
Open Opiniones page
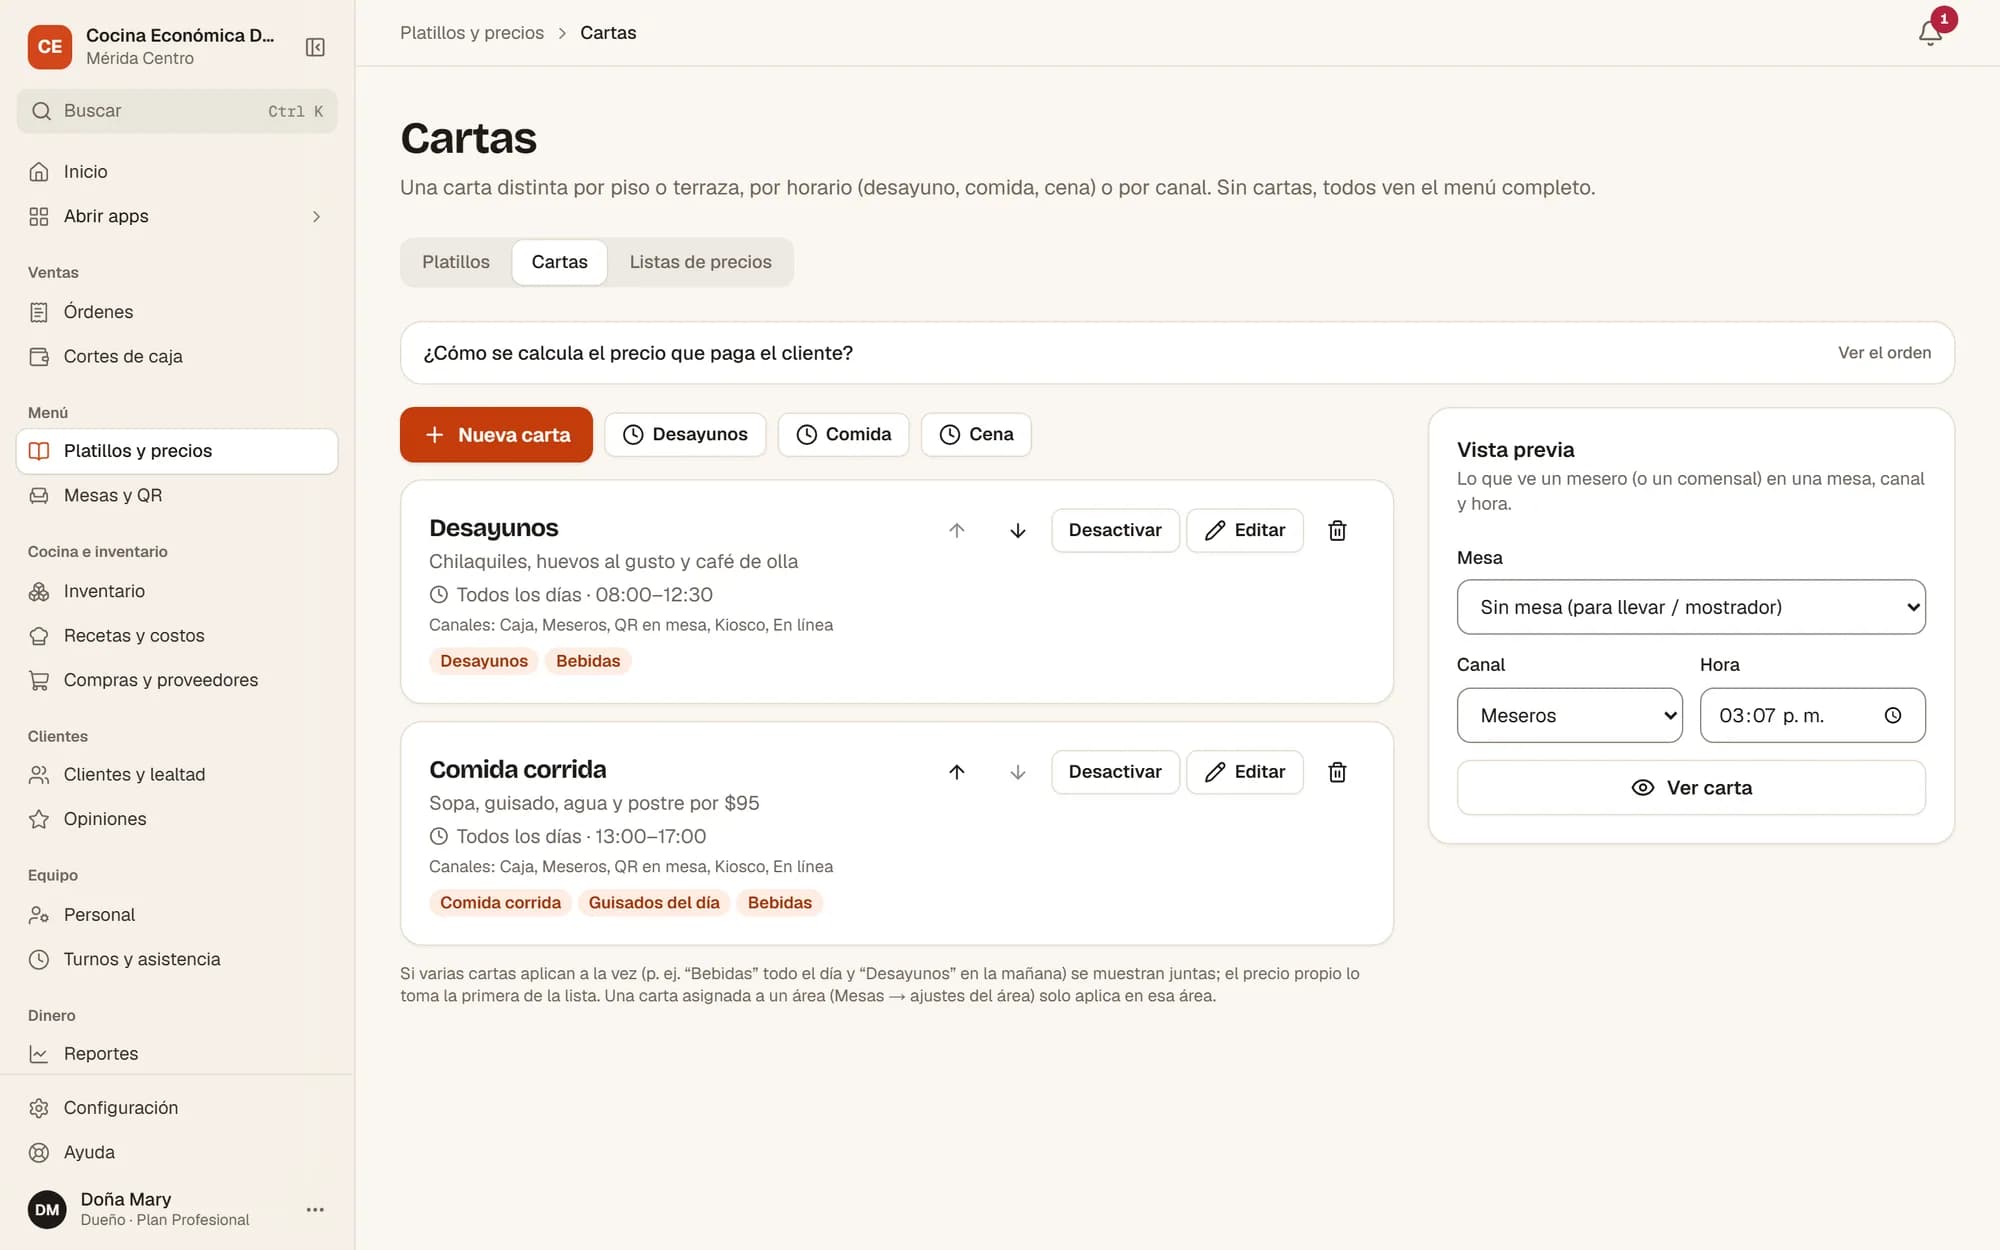(177, 819)
